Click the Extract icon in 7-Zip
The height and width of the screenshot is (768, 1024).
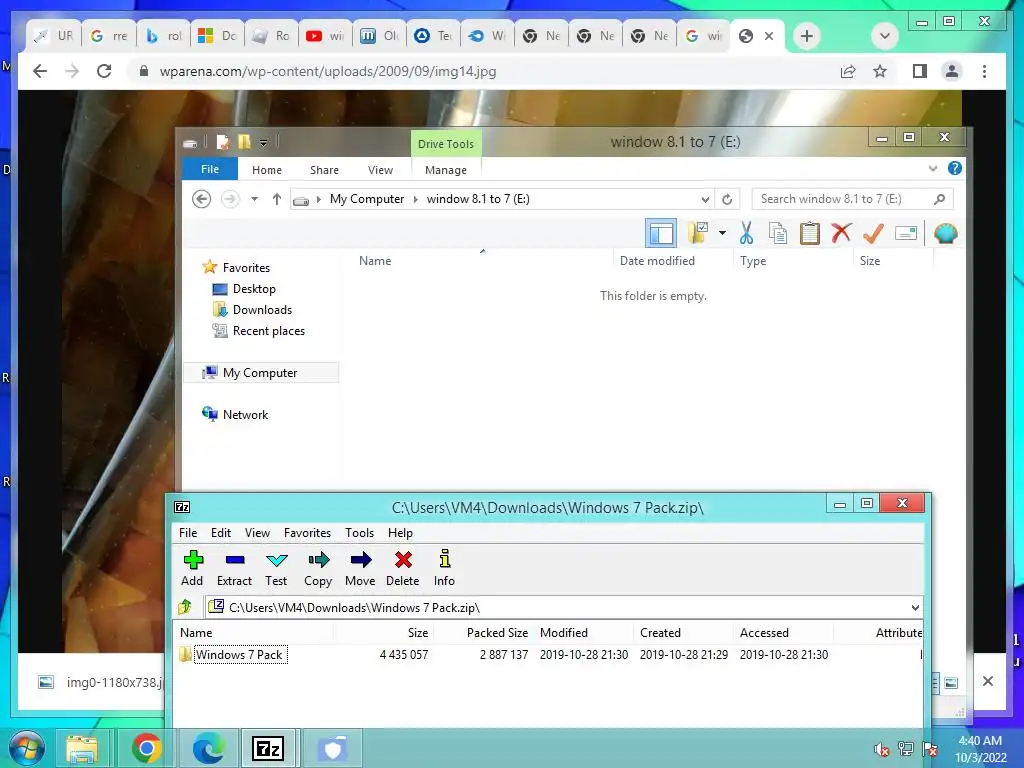[234, 568]
